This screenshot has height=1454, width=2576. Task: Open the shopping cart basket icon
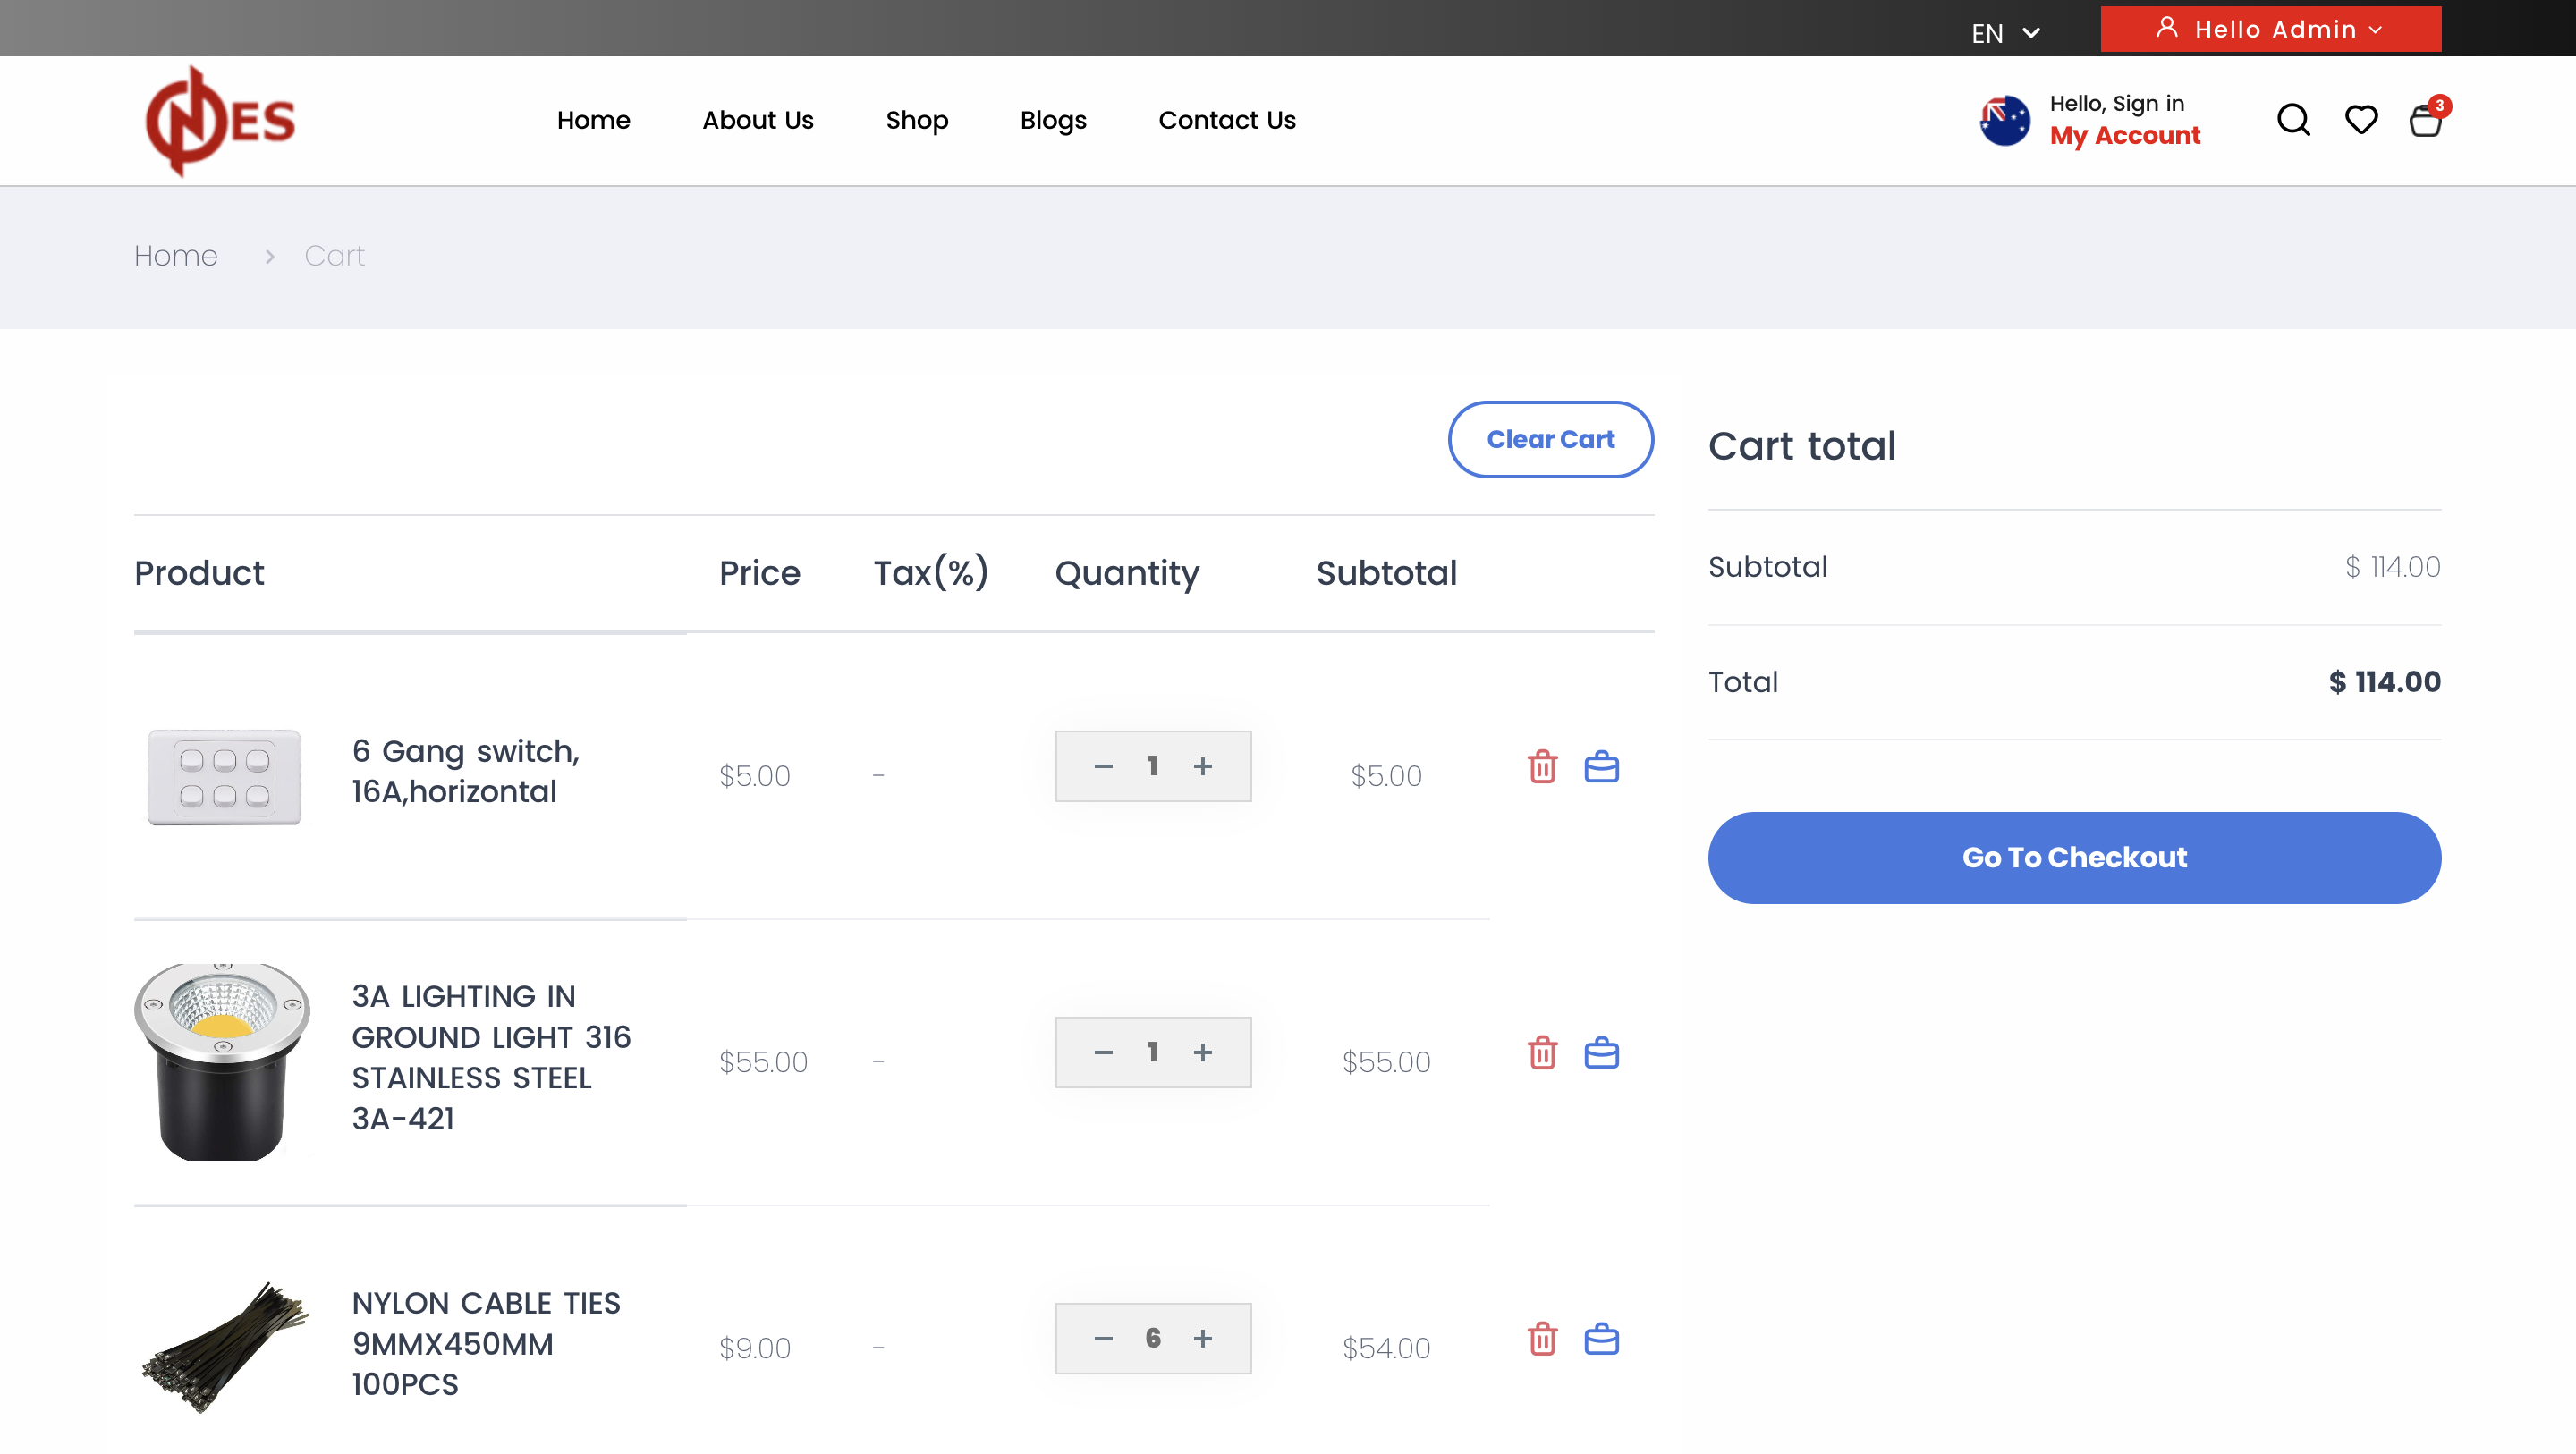[x=2425, y=120]
